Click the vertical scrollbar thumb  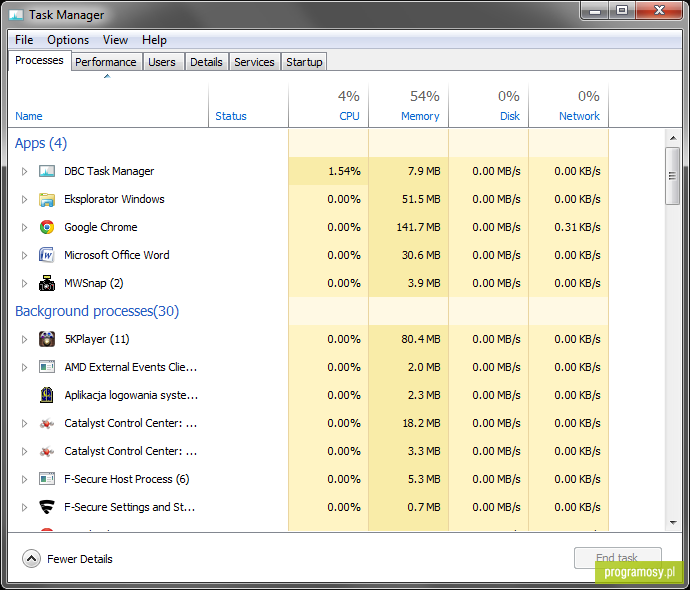click(x=672, y=176)
